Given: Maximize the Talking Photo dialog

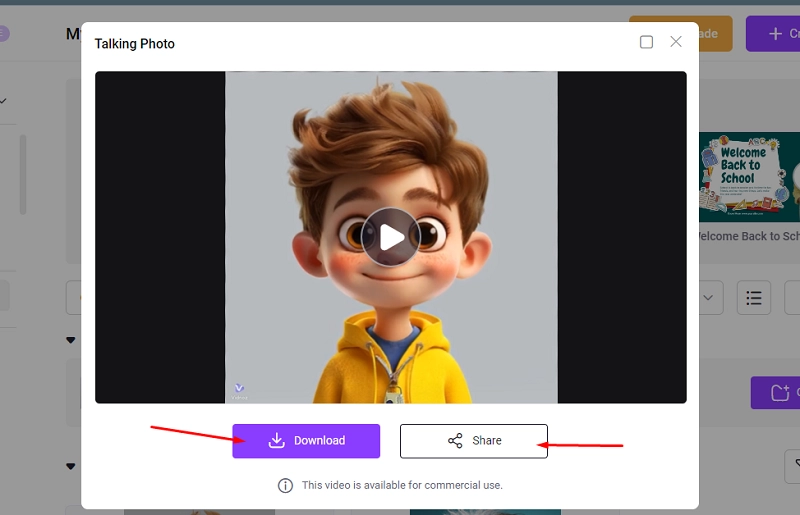Looking at the screenshot, I should click(x=646, y=42).
